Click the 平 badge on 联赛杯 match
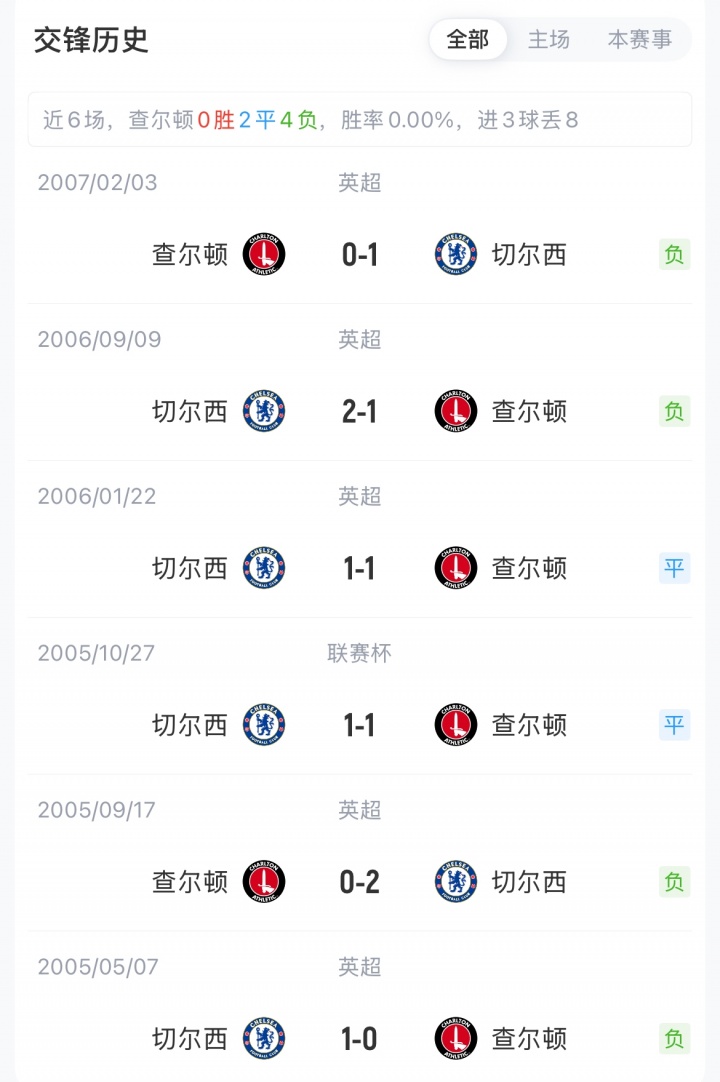Image resolution: width=720 pixels, height=1082 pixels. (x=675, y=725)
